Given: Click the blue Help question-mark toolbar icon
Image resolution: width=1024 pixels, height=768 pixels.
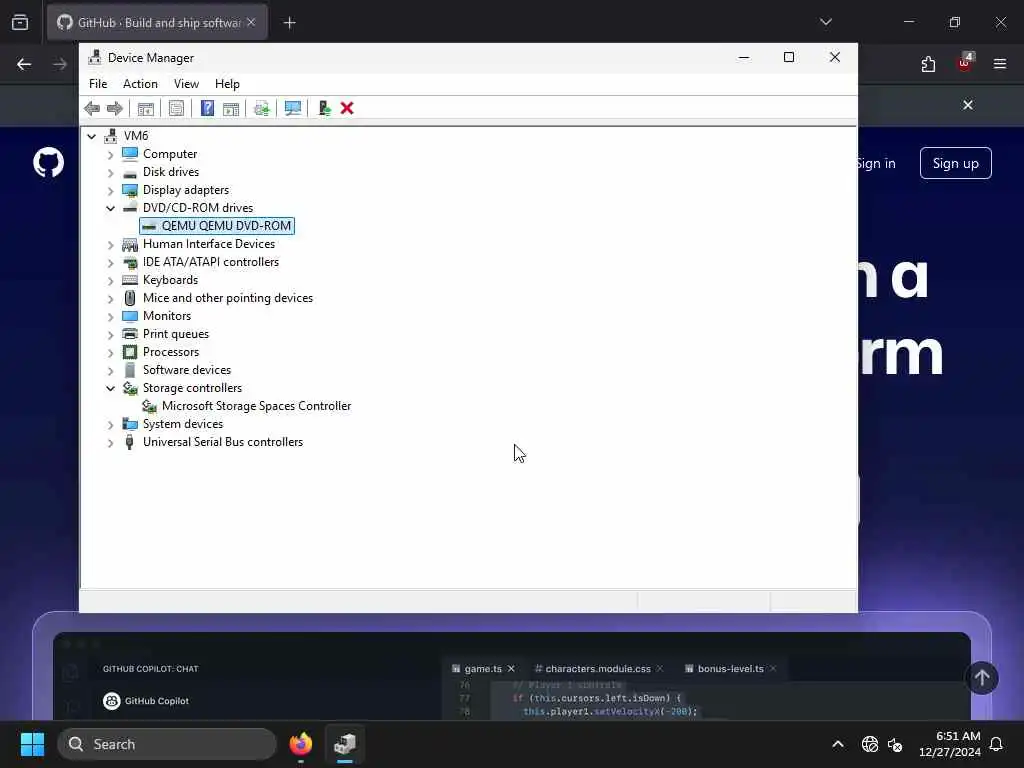Looking at the screenshot, I should click(x=207, y=108).
